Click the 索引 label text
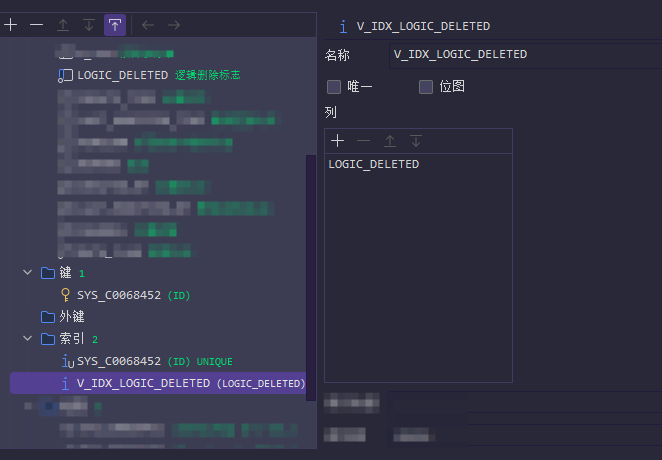Screen dimensions: 662x460 (x=72, y=338)
